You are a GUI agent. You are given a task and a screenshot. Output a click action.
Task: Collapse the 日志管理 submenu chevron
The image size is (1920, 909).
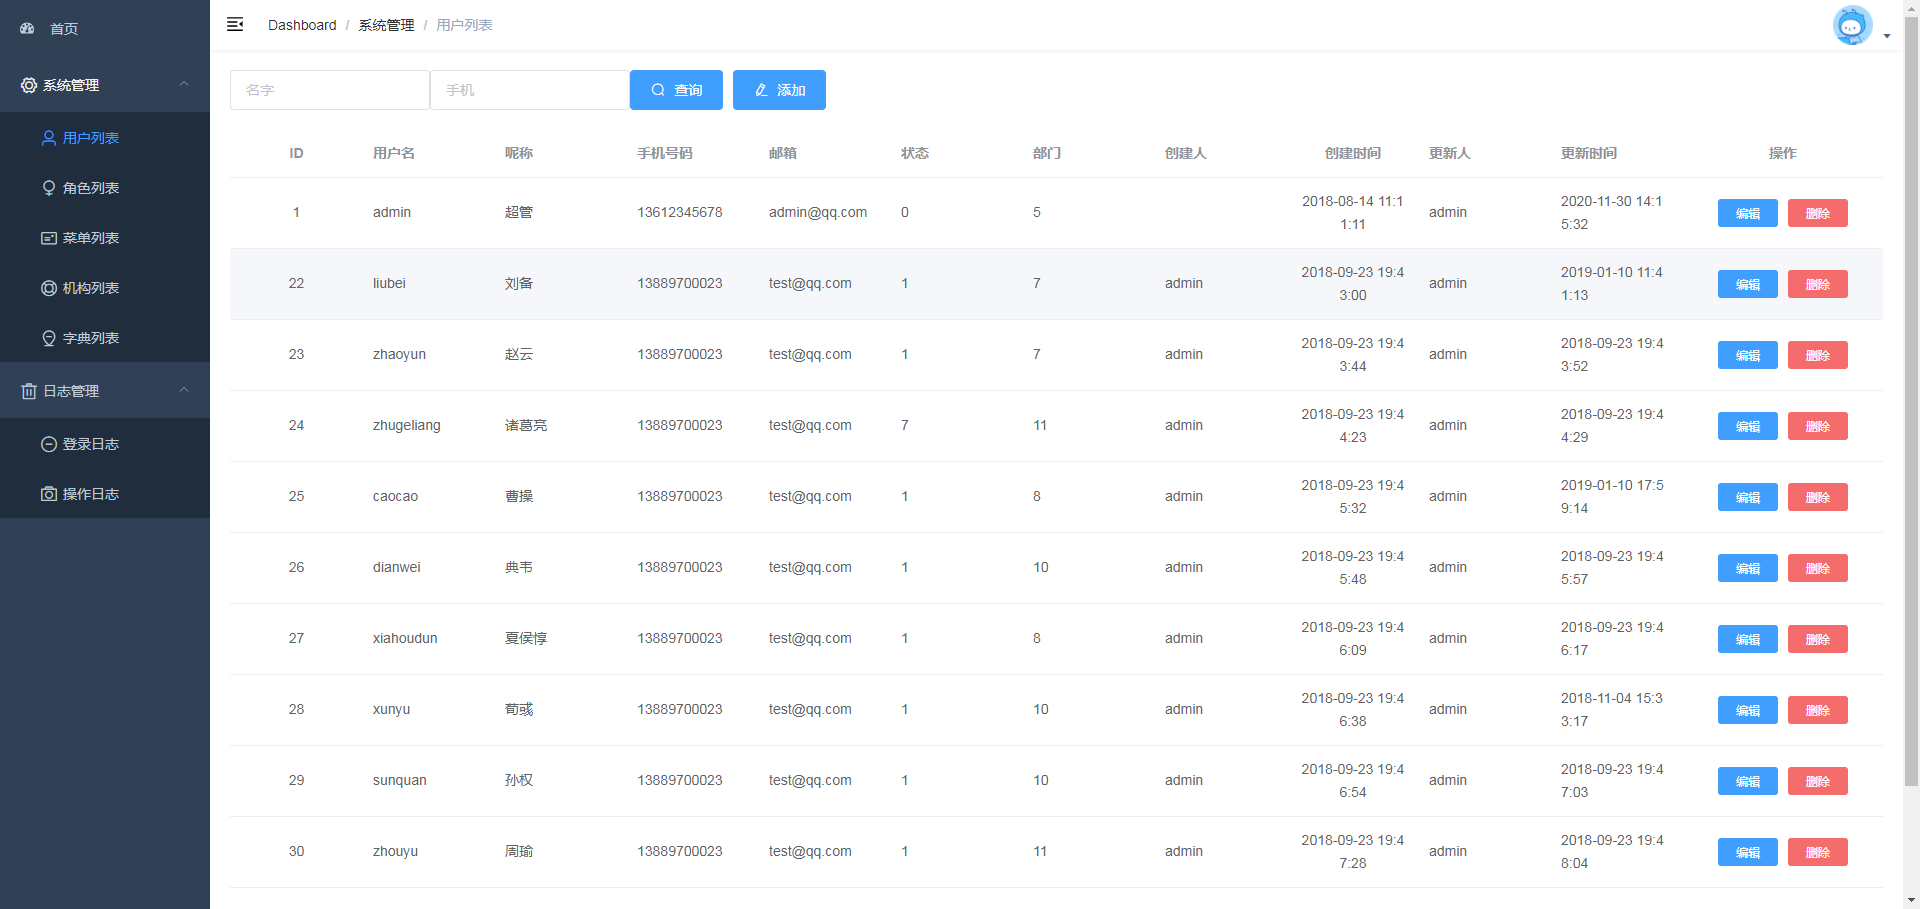click(x=184, y=390)
